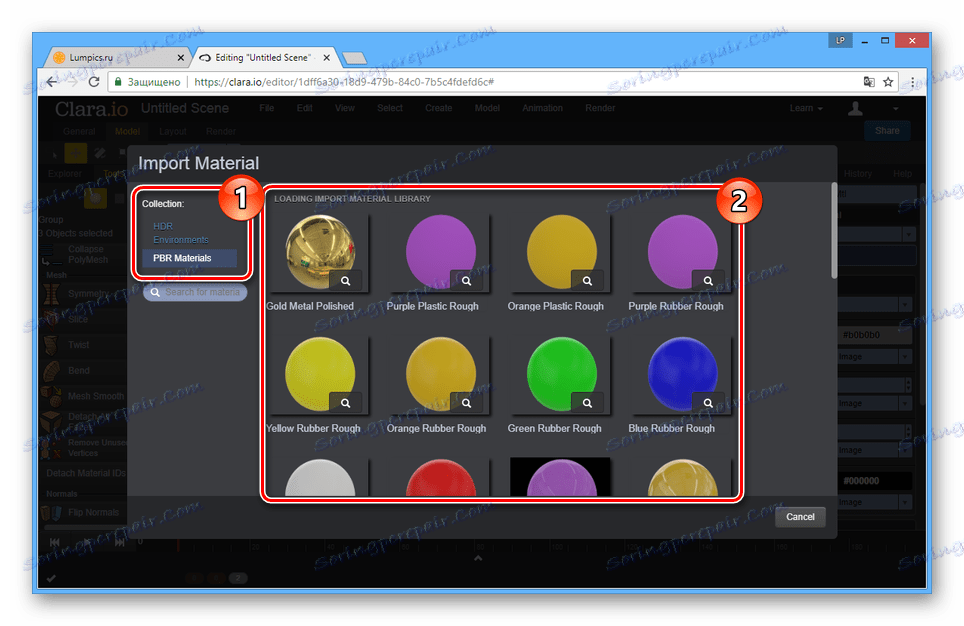Open a new browser tab

click(354, 58)
